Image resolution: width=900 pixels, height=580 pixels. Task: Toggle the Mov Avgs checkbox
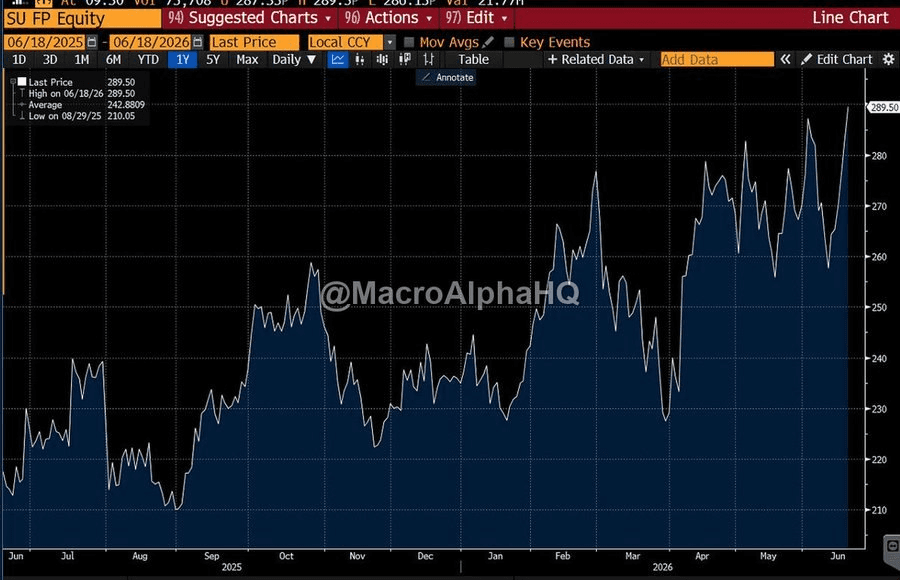(409, 42)
